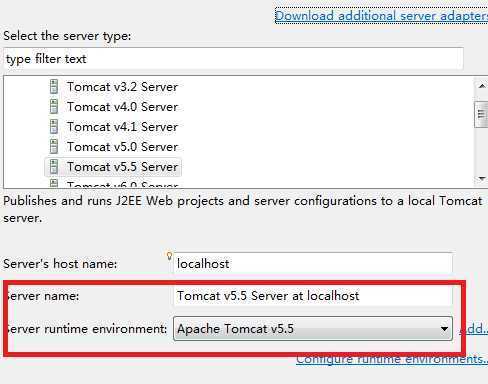Select Tomcat v3.2 Server server icon
488x384 pixels.
(x=54, y=87)
